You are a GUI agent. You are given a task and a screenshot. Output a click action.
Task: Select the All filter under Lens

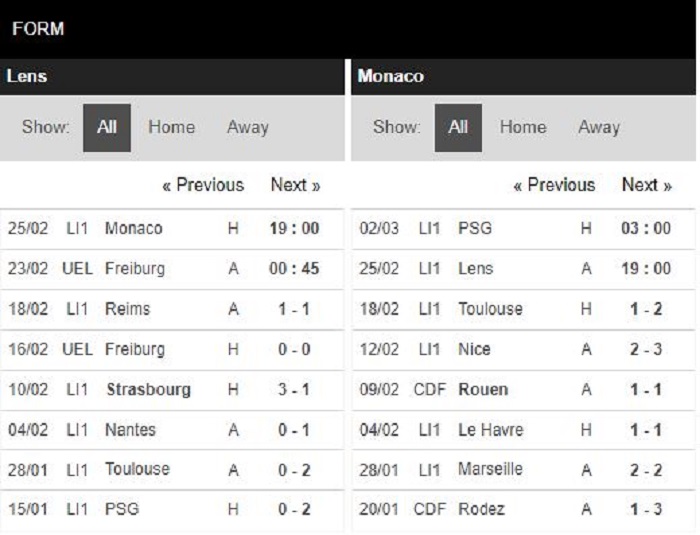[107, 128]
